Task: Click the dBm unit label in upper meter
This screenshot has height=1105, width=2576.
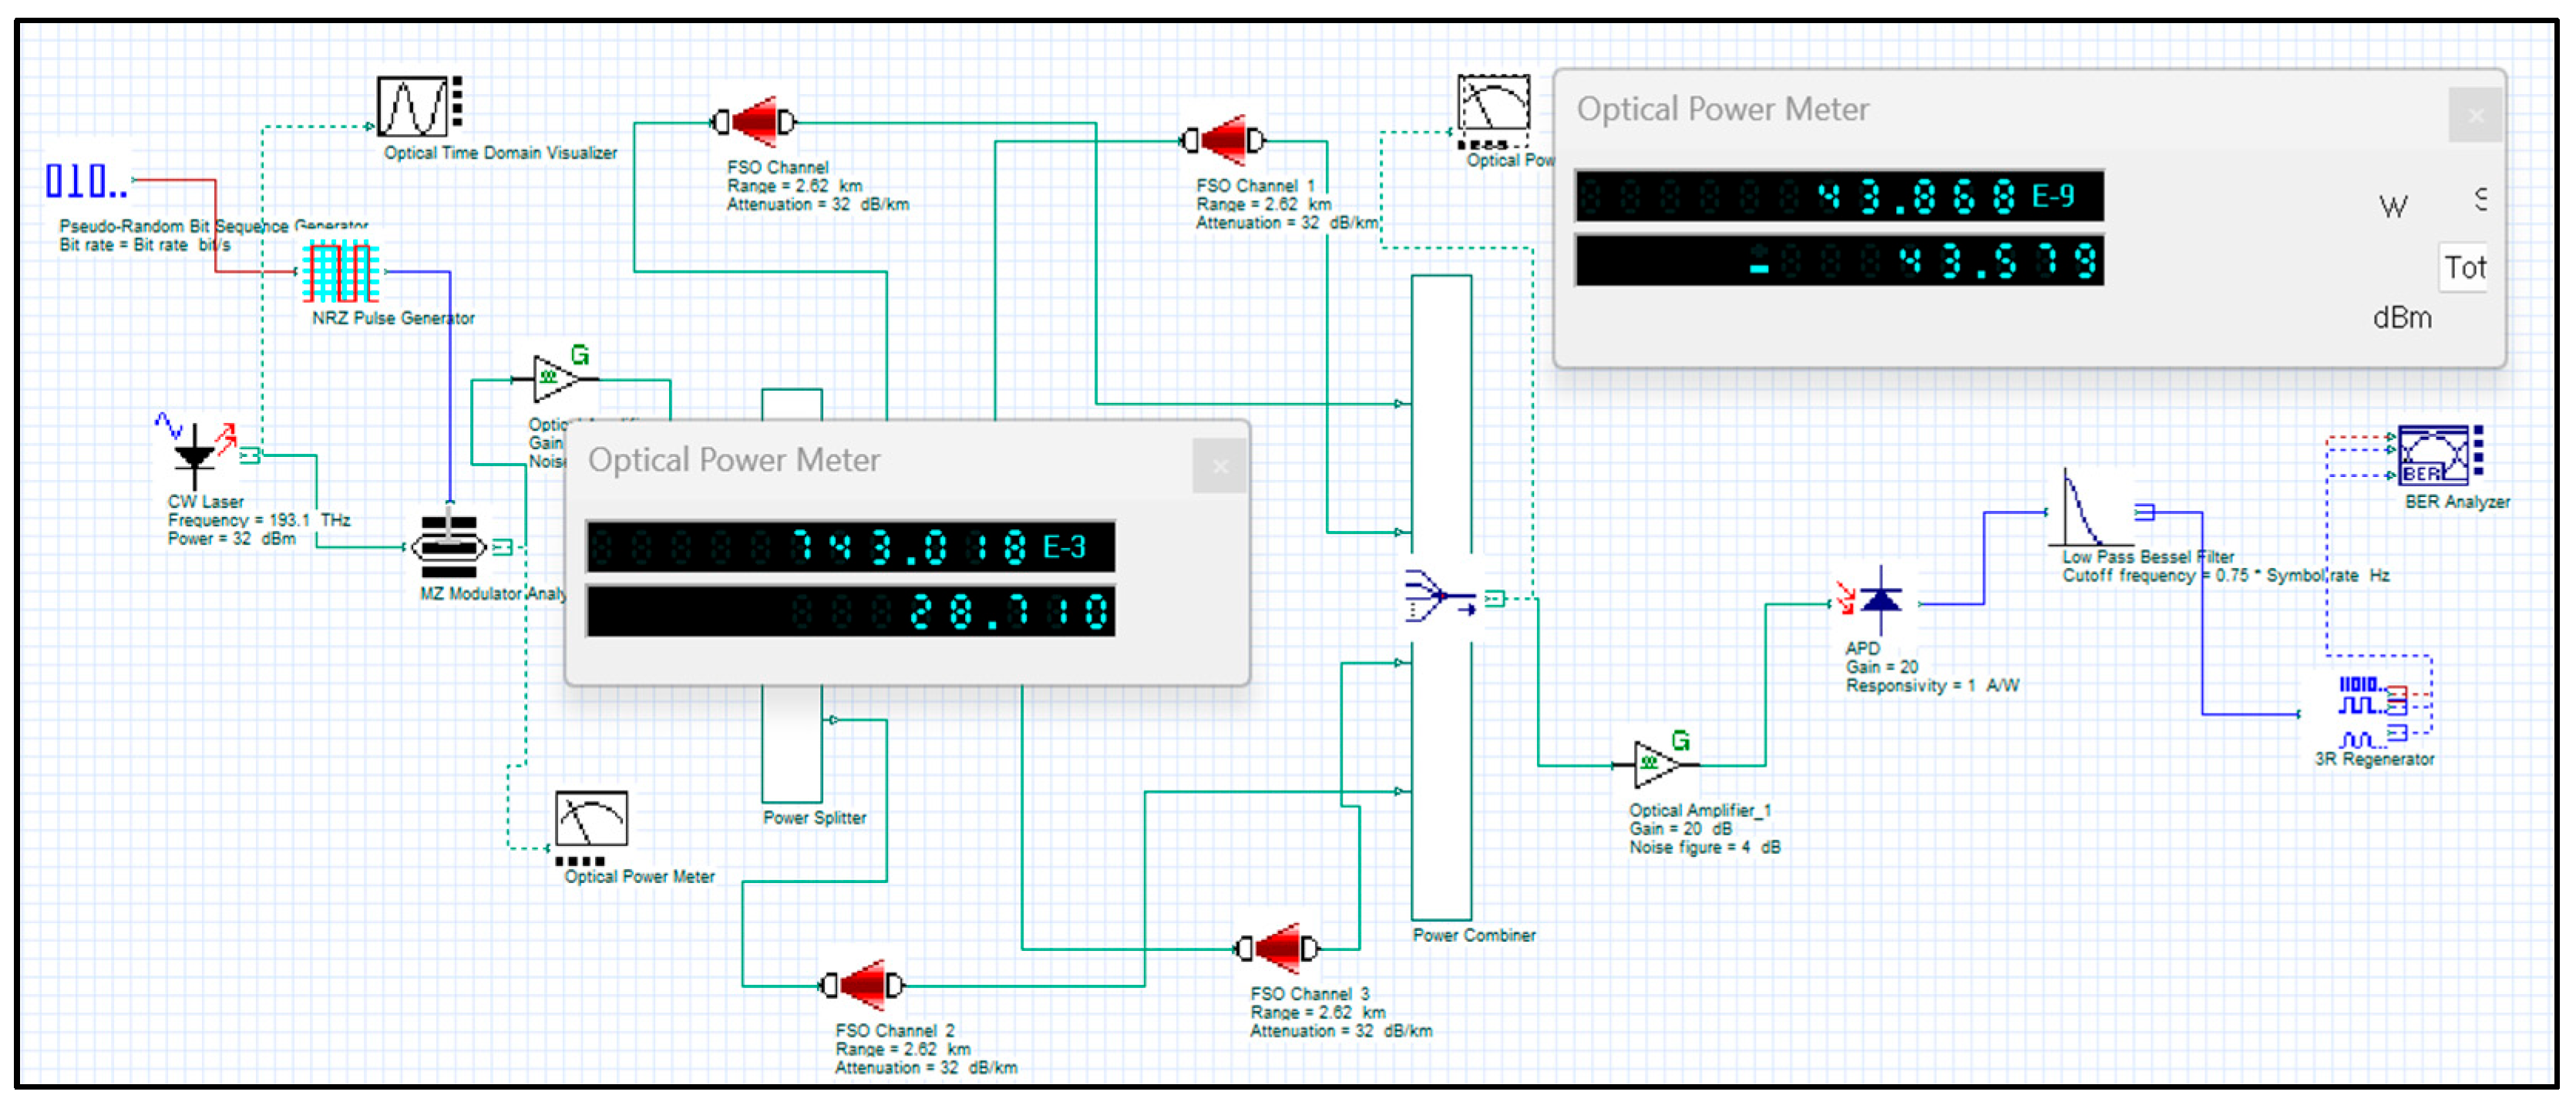Action: coord(2401,318)
